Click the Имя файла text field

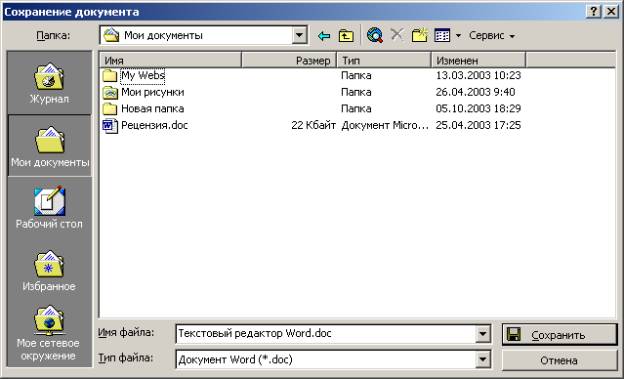click(x=326, y=334)
